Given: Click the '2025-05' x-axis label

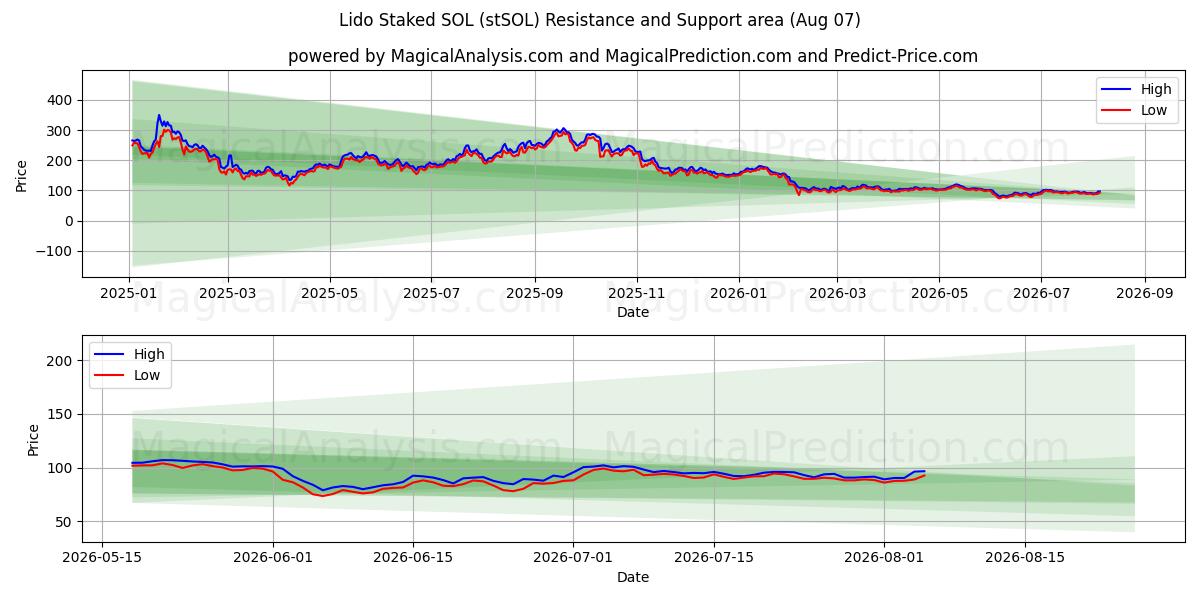Looking at the screenshot, I should tap(329, 293).
